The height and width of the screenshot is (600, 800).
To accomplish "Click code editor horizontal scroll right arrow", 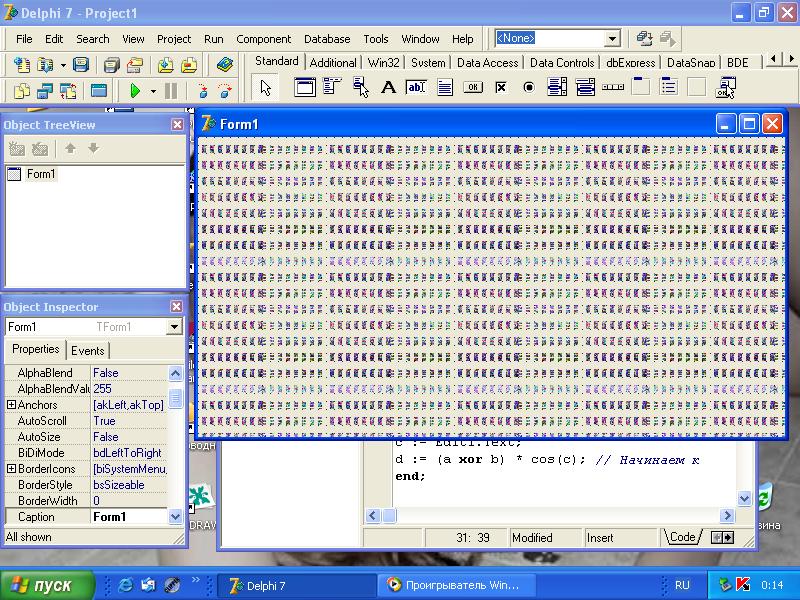I will tap(727, 515).
